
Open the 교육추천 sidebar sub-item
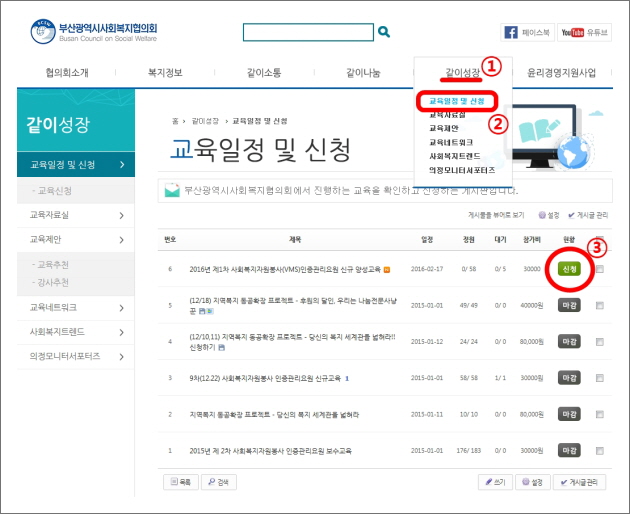click(53, 264)
